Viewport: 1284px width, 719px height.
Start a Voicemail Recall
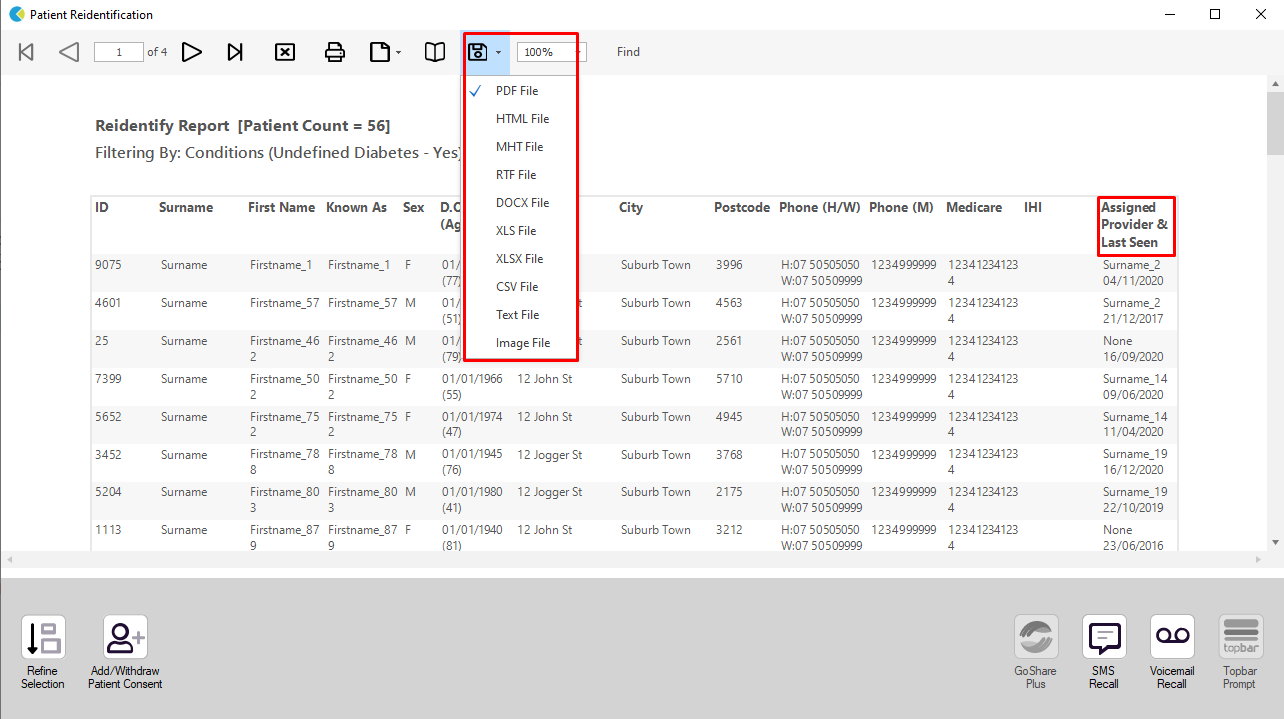(x=1172, y=653)
